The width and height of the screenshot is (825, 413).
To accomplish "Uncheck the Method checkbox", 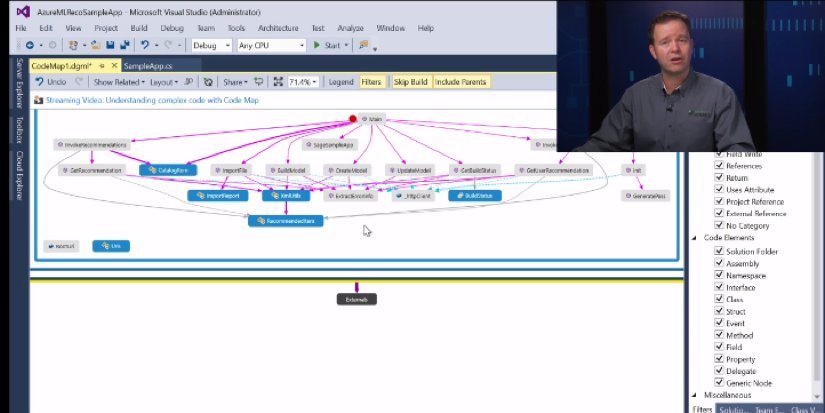I will pyautogui.click(x=719, y=335).
